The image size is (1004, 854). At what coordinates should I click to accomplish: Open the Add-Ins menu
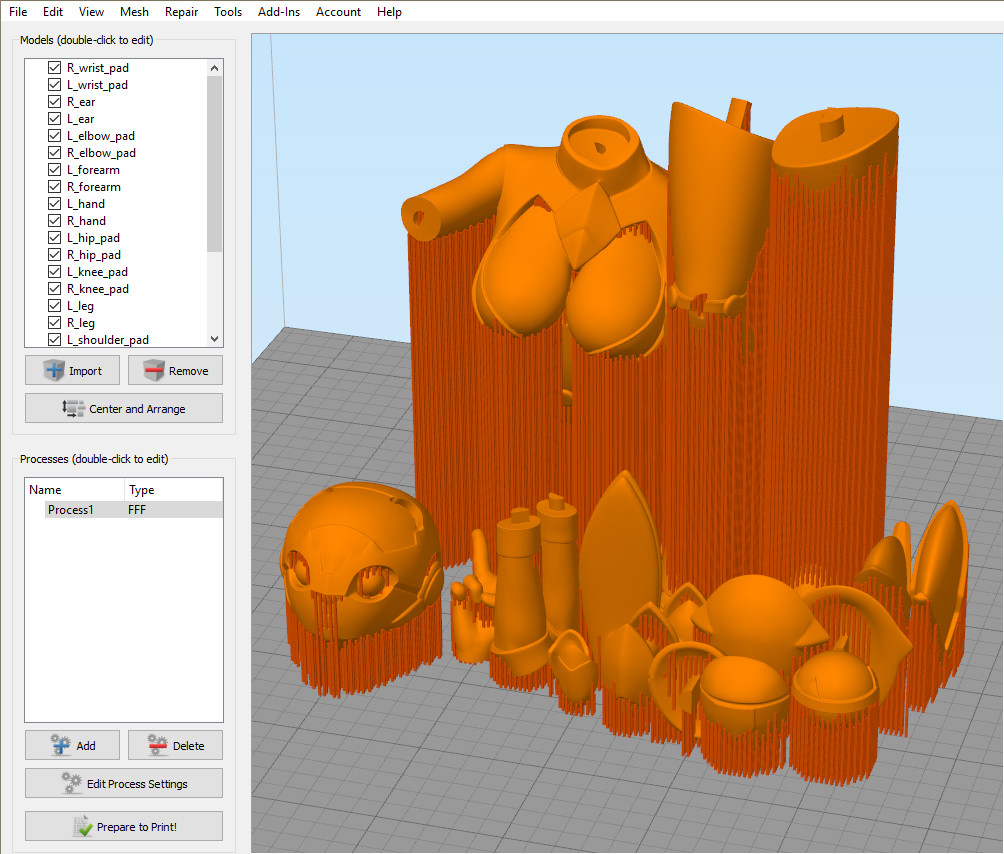279,12
